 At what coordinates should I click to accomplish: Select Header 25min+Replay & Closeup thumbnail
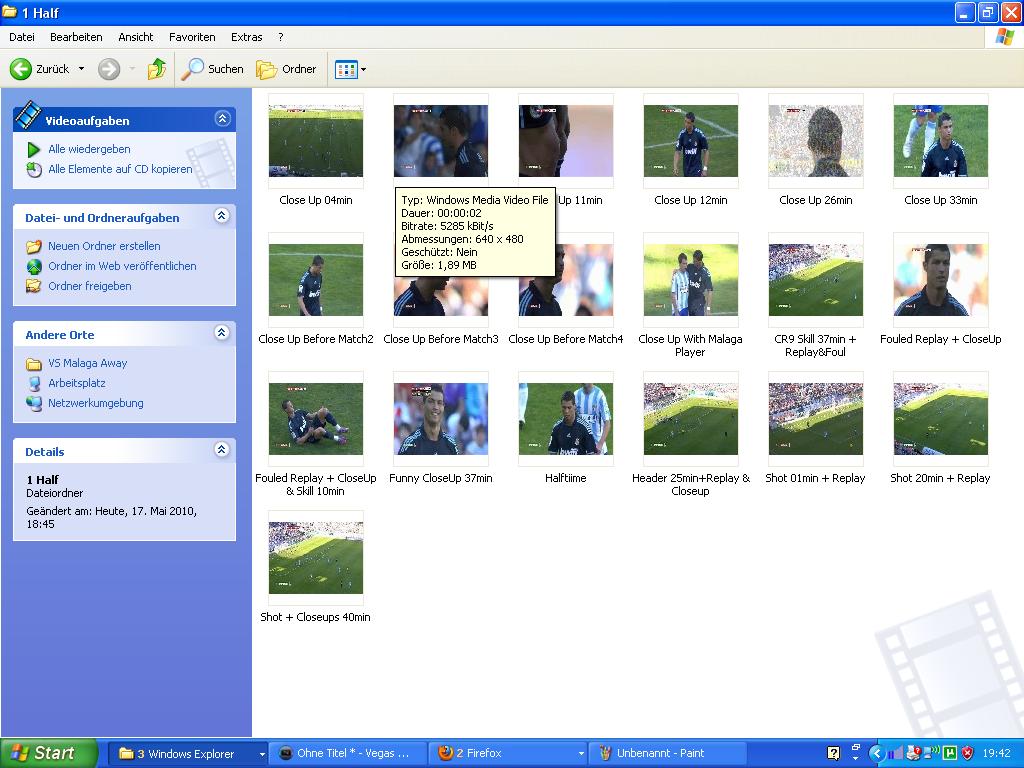point(690,419)
